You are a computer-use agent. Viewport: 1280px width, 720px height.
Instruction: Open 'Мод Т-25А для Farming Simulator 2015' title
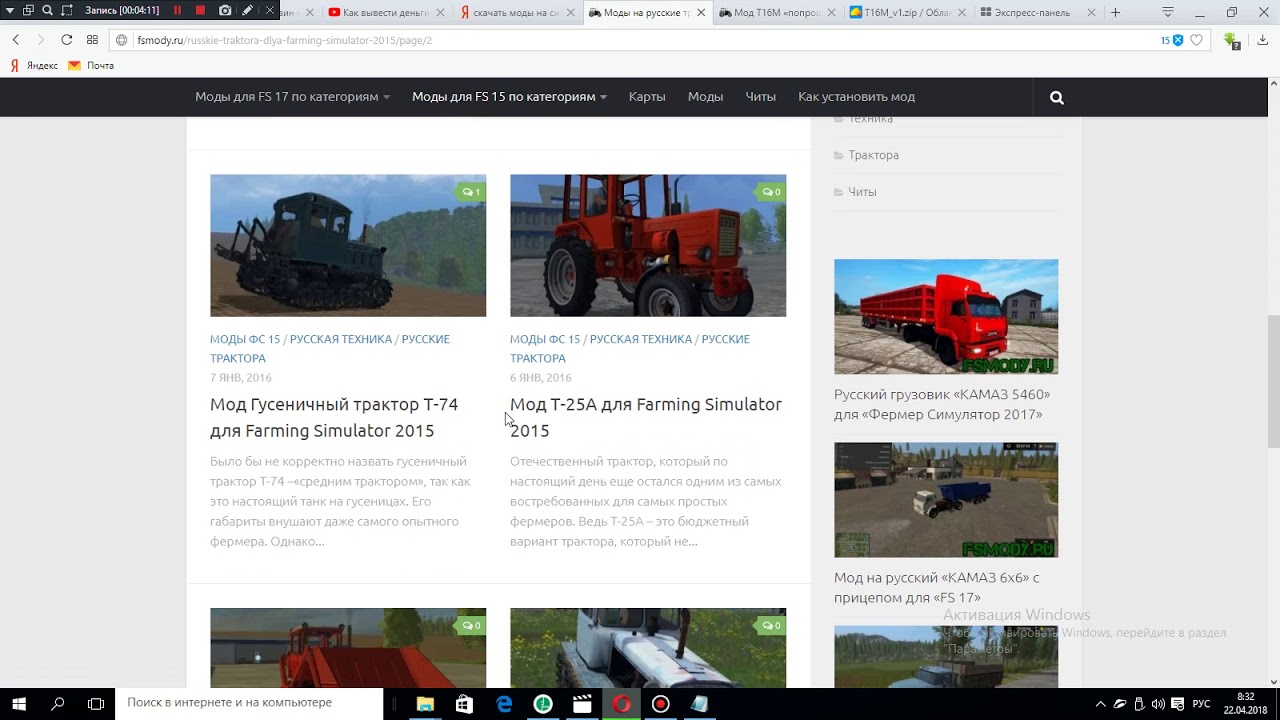(646, 418)
